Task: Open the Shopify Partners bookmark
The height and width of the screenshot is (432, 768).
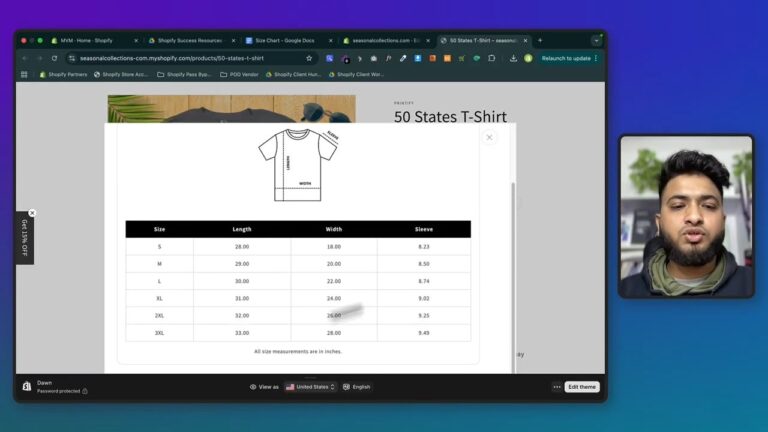Action: pos(63,74)
